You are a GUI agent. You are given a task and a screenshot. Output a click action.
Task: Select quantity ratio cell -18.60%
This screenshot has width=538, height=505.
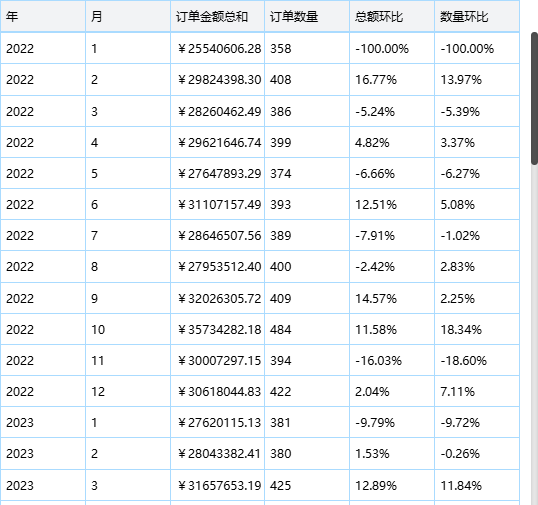pyautogui.click(x=477, y=361)
